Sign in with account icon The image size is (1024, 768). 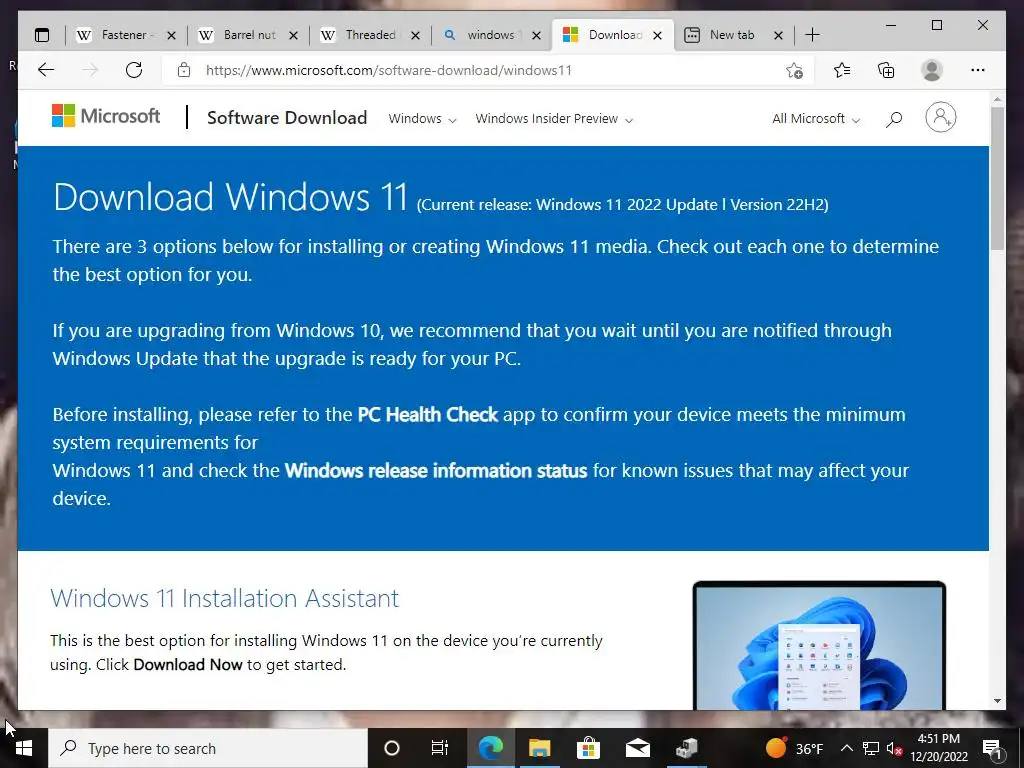click(940, 118)
